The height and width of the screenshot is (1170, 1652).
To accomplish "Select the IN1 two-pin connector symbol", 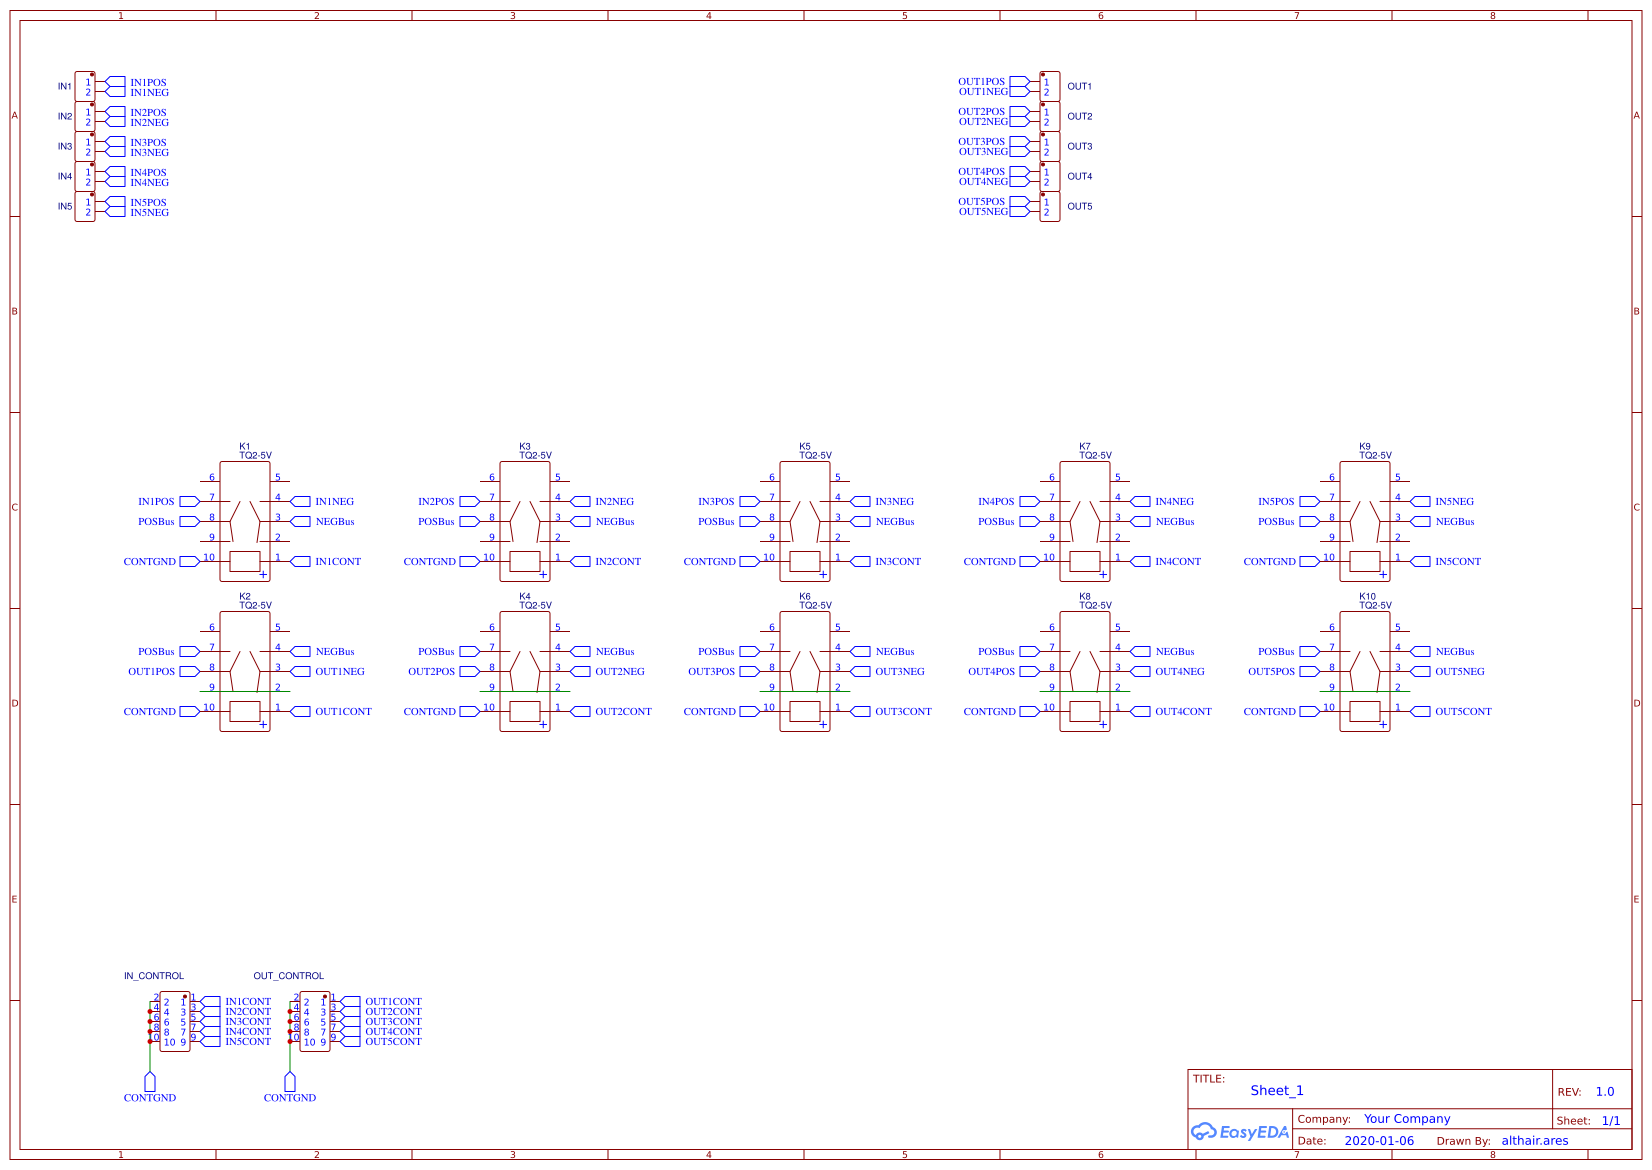I will point(85,87).
